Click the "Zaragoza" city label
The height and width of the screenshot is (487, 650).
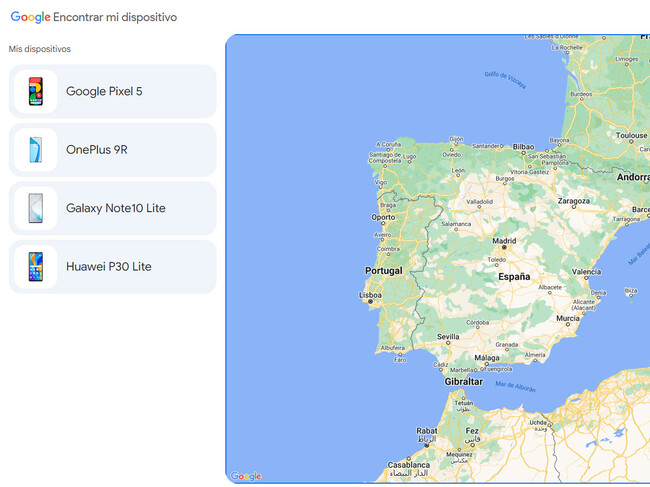pyautogui.click(x=574, y=201)
